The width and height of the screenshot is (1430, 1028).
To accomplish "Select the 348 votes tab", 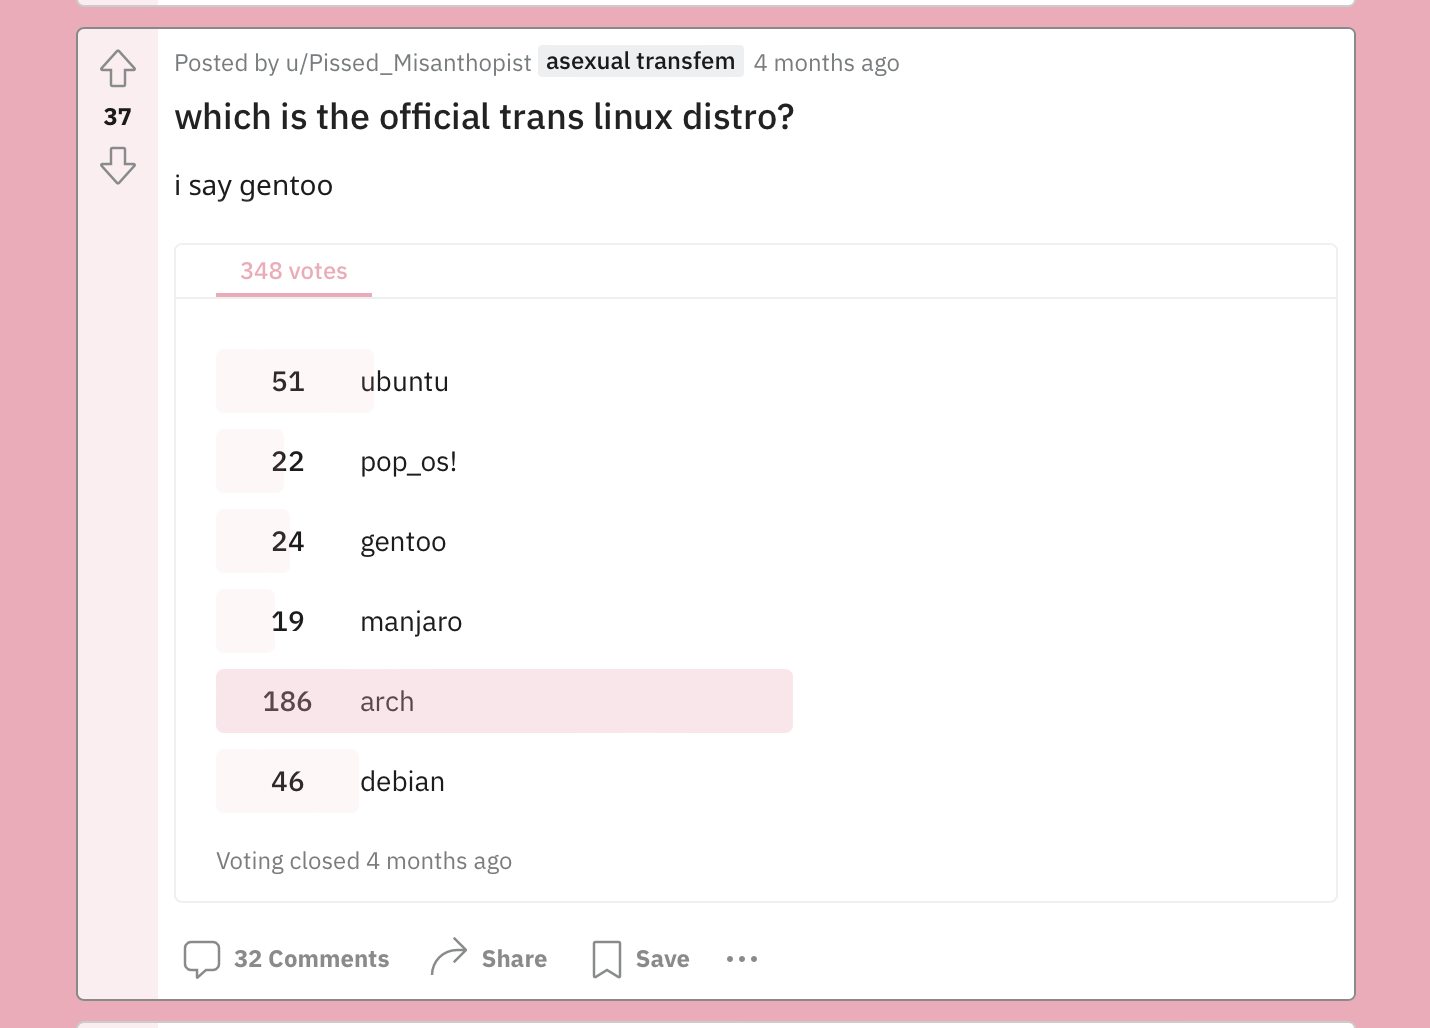I will click(x=294, y=272).
